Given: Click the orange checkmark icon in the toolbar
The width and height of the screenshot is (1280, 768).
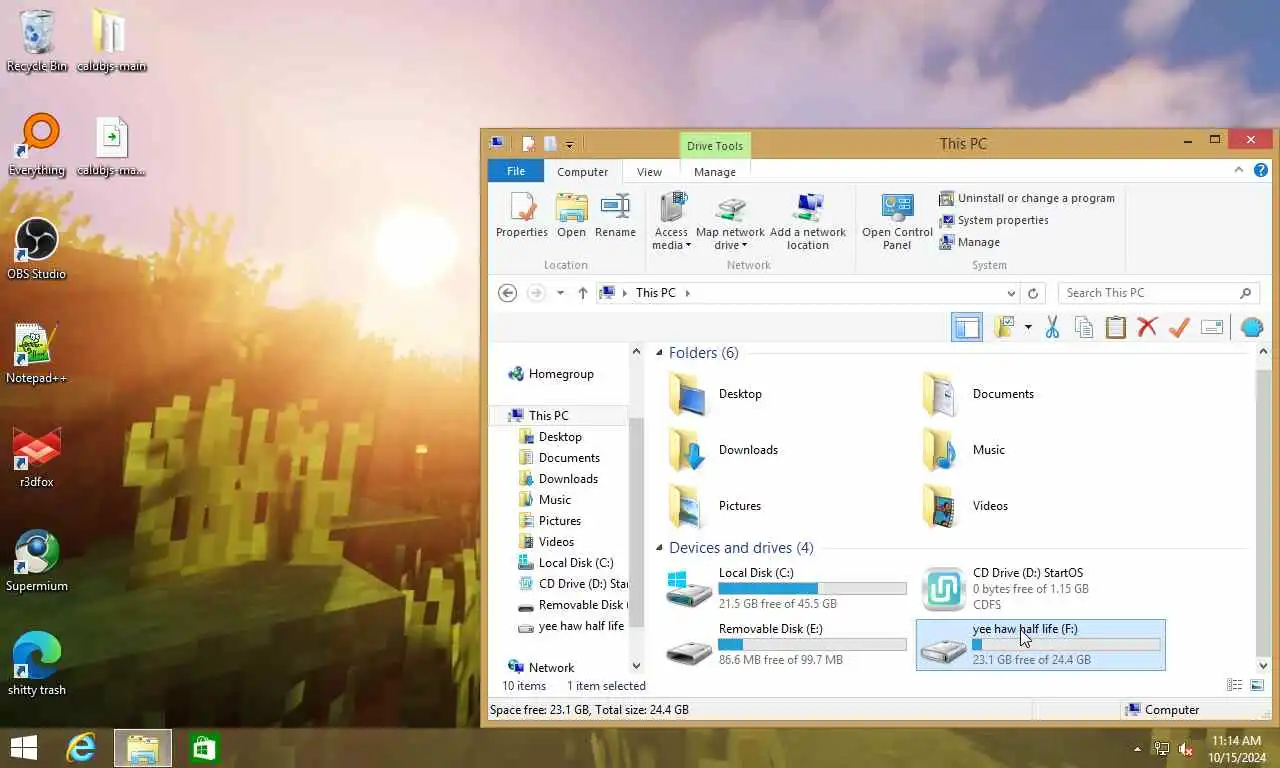Looking at the screenshot, I should 1179,327.
